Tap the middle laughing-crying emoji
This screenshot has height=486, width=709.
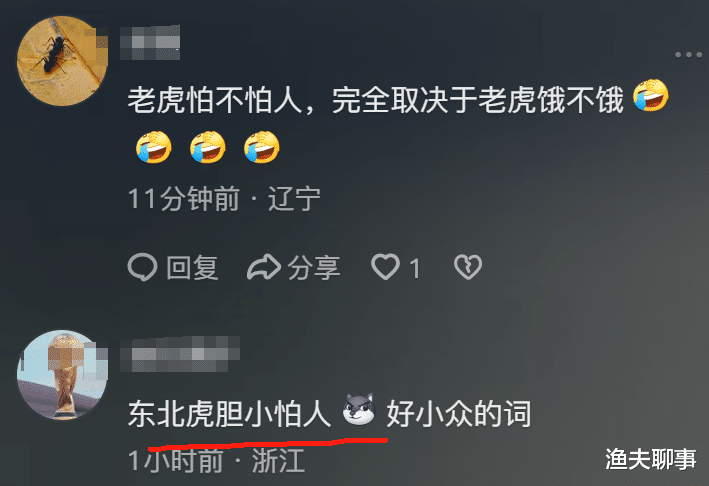(x=208, y=147)
